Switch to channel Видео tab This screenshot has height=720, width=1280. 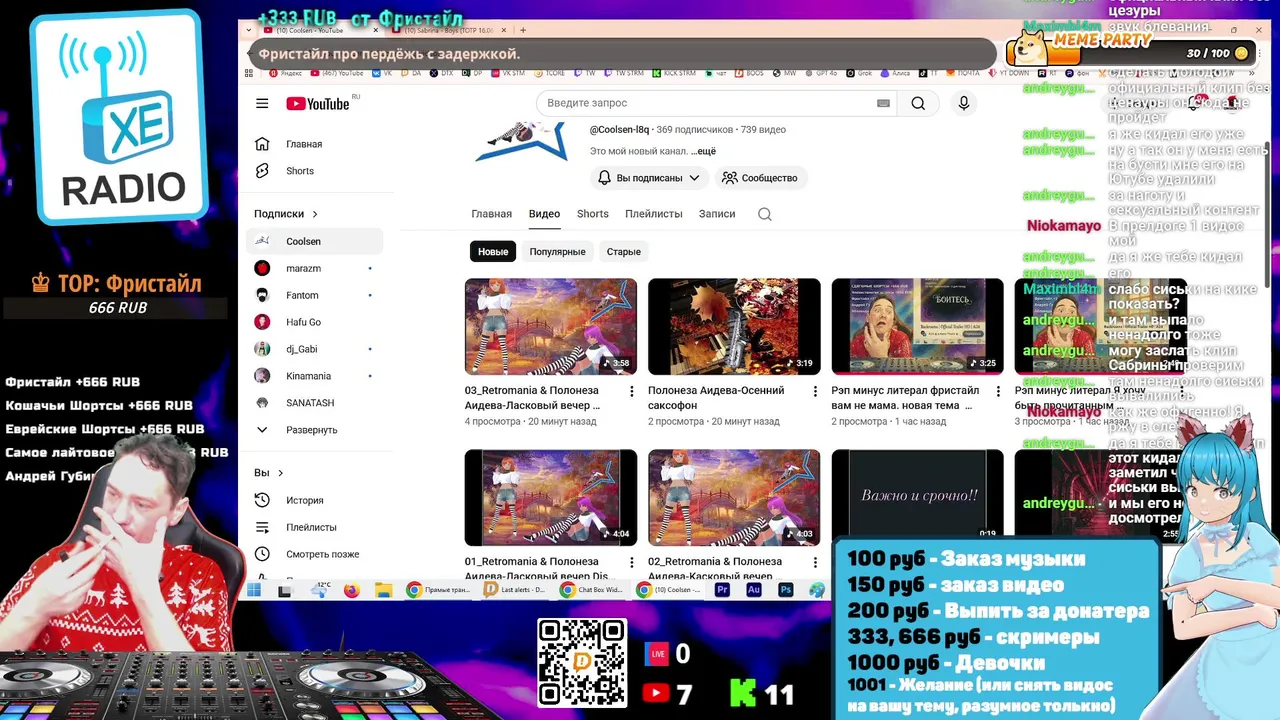pos(544,214)
